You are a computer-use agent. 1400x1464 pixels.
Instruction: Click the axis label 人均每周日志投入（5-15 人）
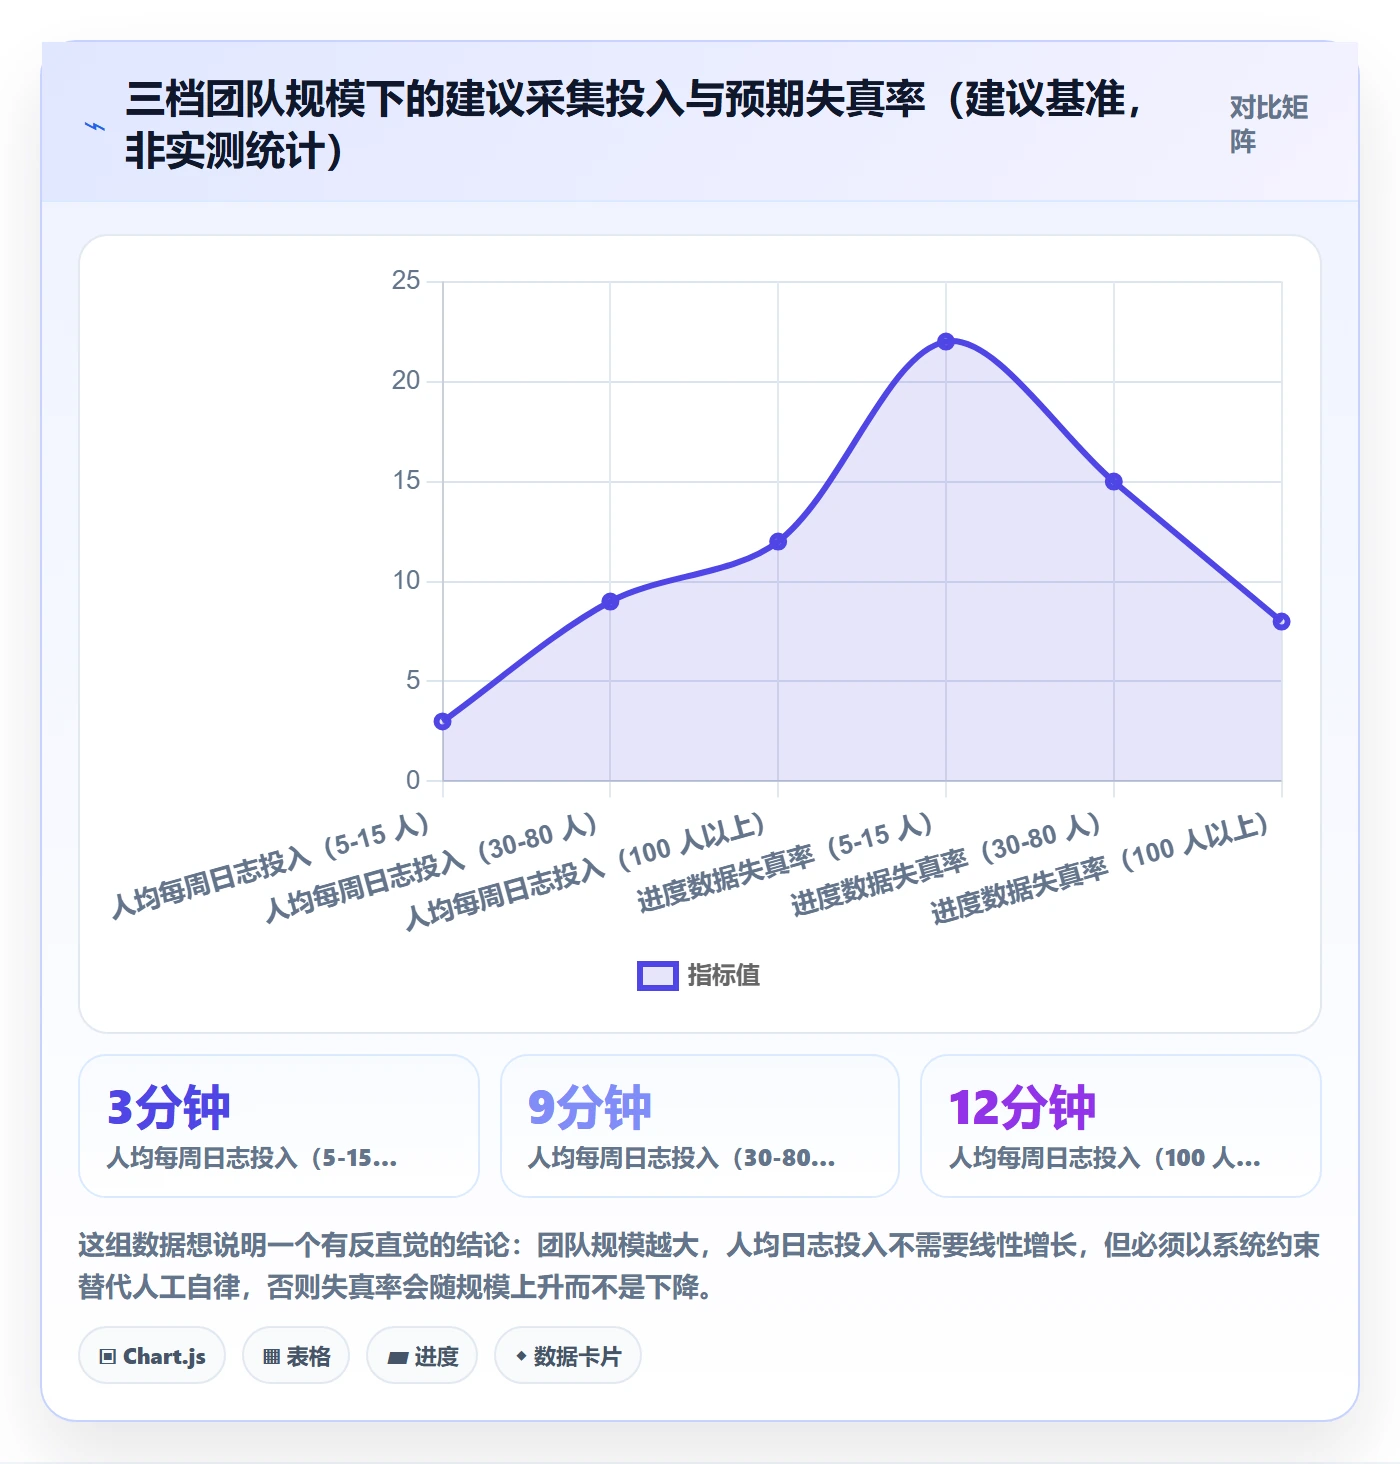(x=270, y=864)
